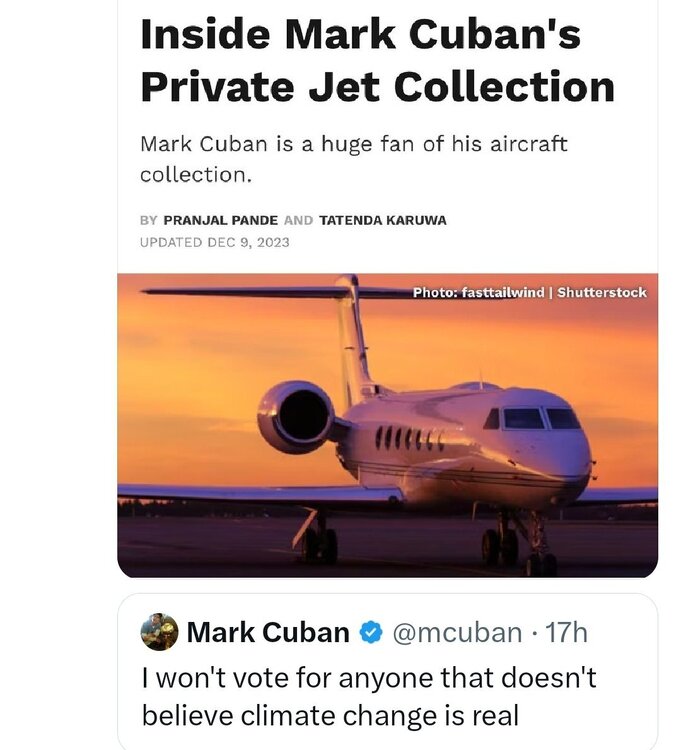Image resolution: width=681 pixels, height=750 pixels.
Task: Click Mark Cuban's profile avatar
Action: 160,632
